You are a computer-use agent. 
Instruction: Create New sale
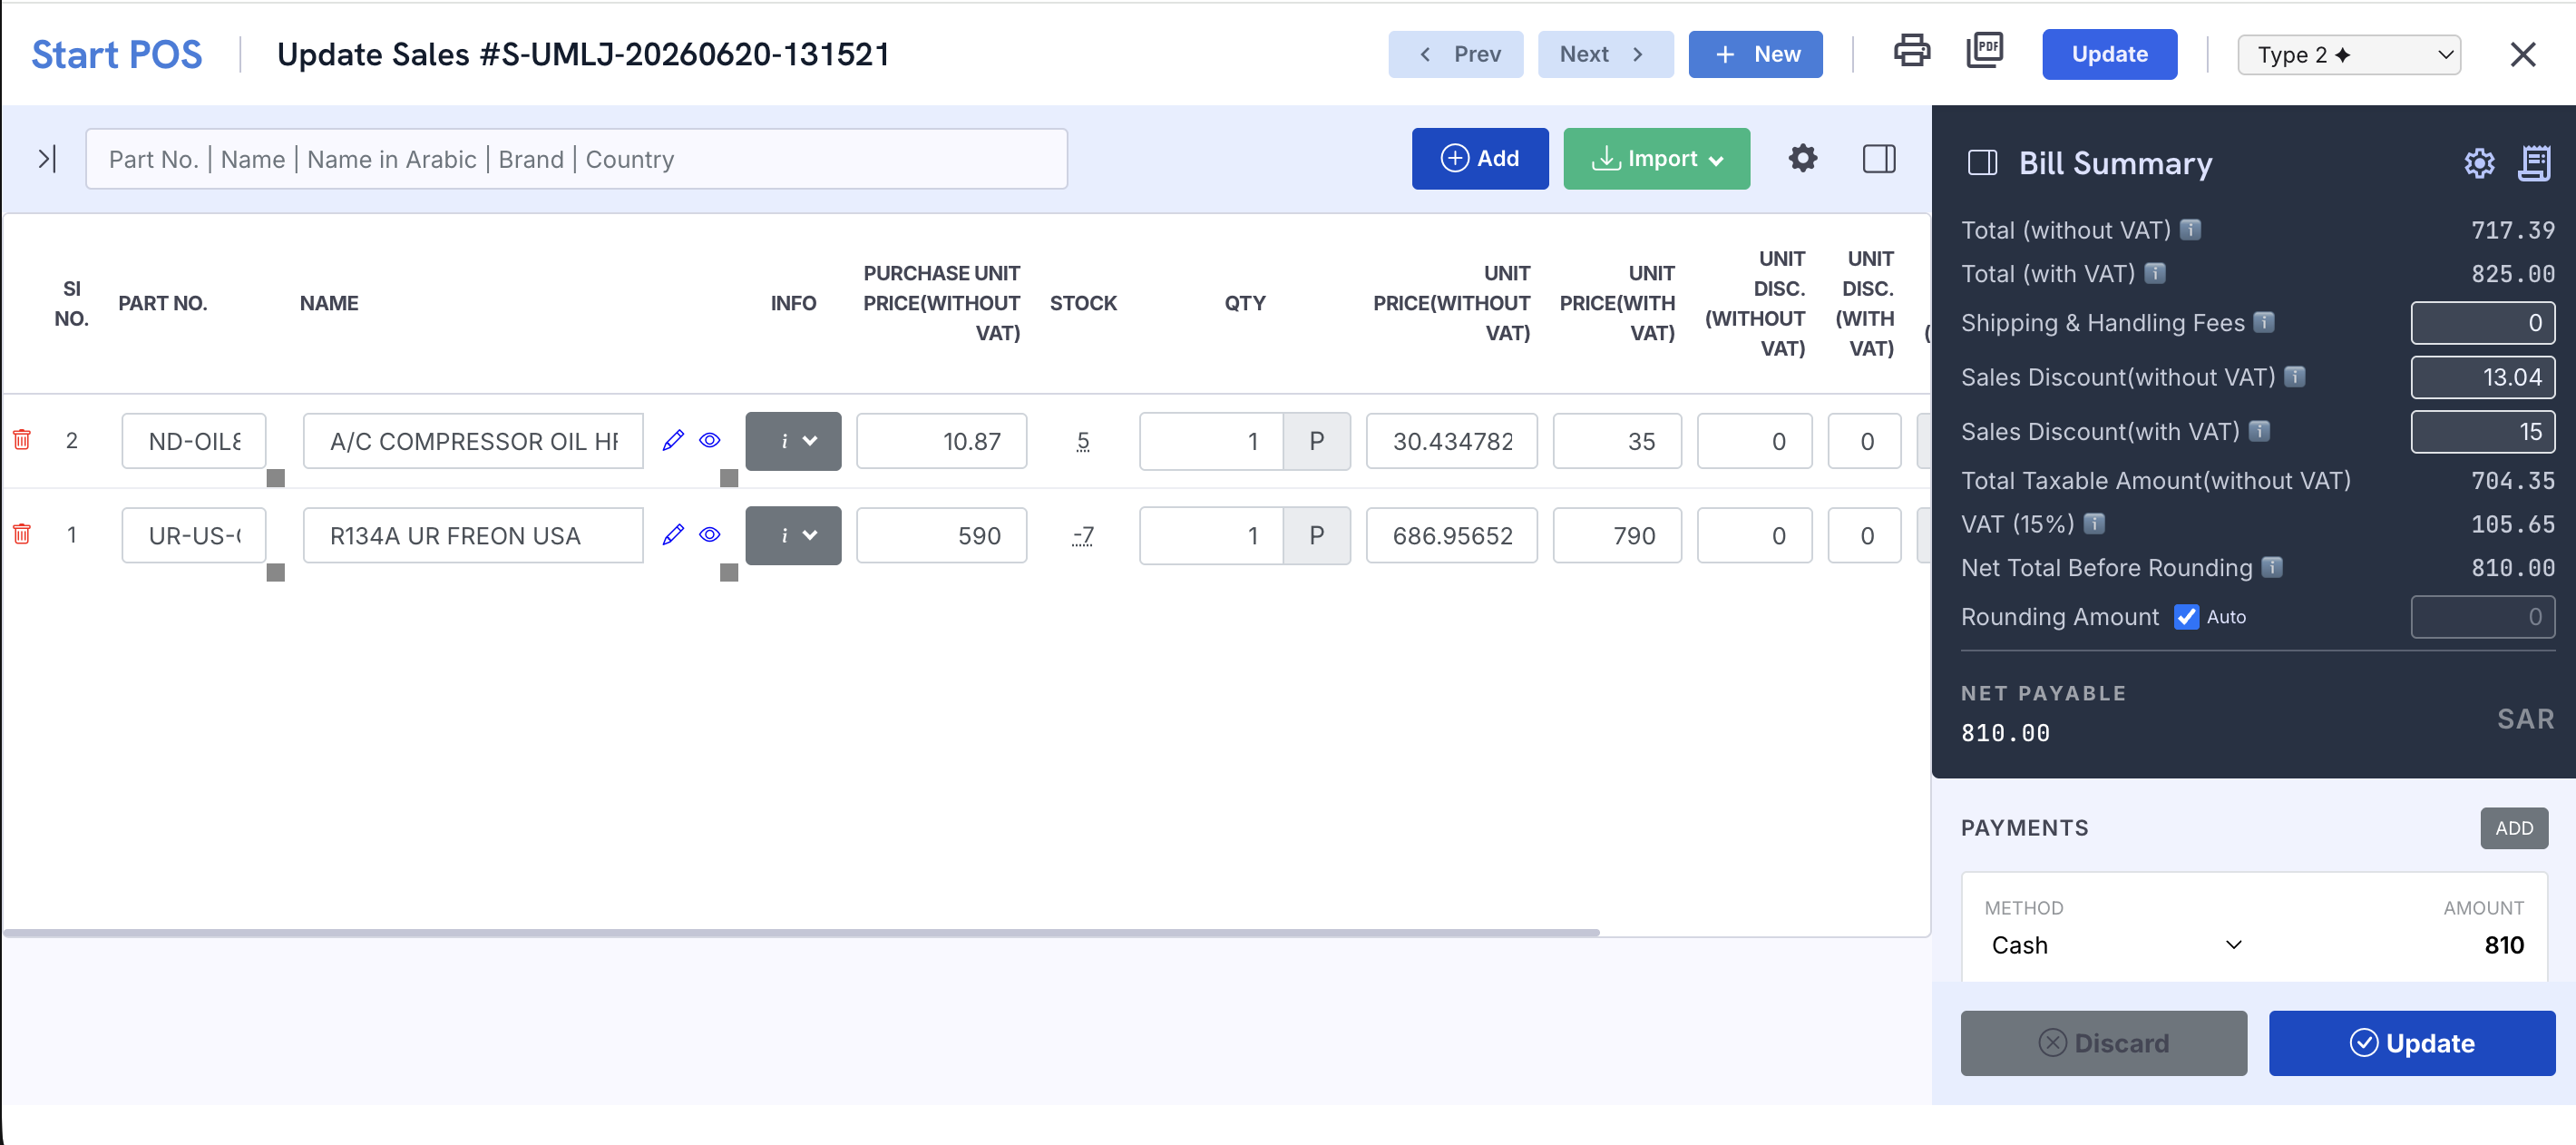[x=1755, y=54]
